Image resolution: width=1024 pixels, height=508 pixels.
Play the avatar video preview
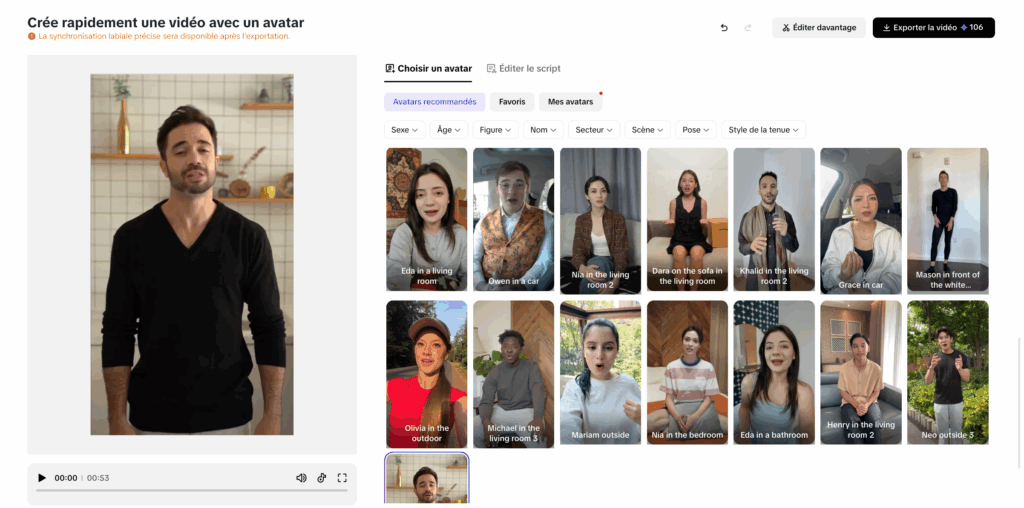tap(42, 478)
